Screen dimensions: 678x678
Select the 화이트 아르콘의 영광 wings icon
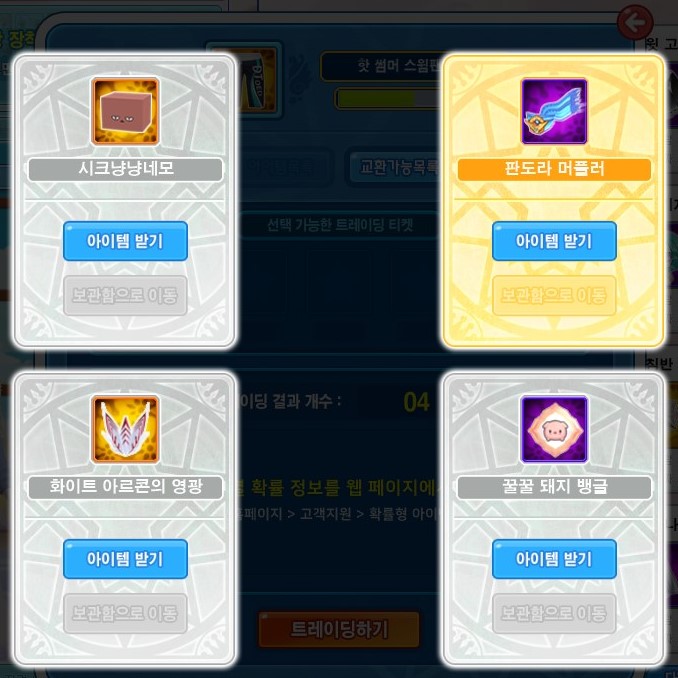pos(125,429)
